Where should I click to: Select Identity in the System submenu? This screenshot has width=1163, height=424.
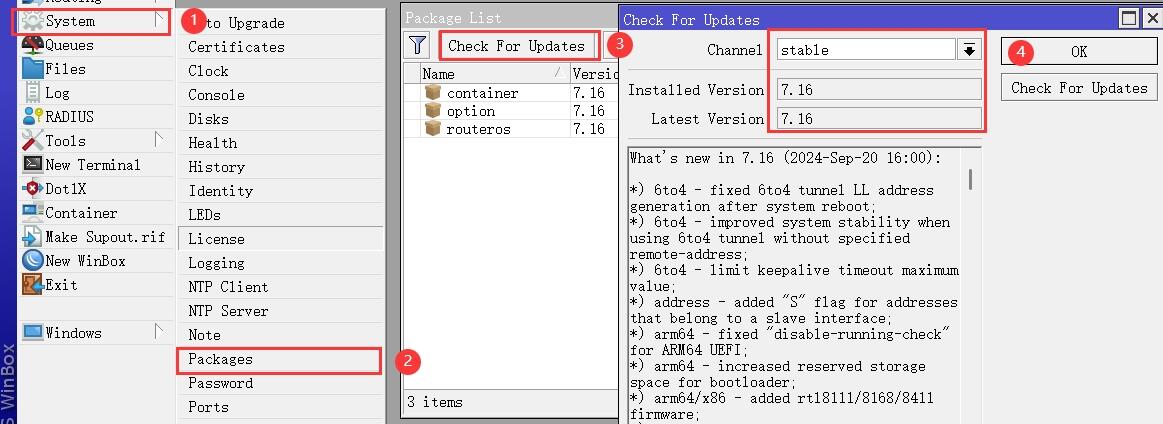pyautogui.click(x=280, y=191)
